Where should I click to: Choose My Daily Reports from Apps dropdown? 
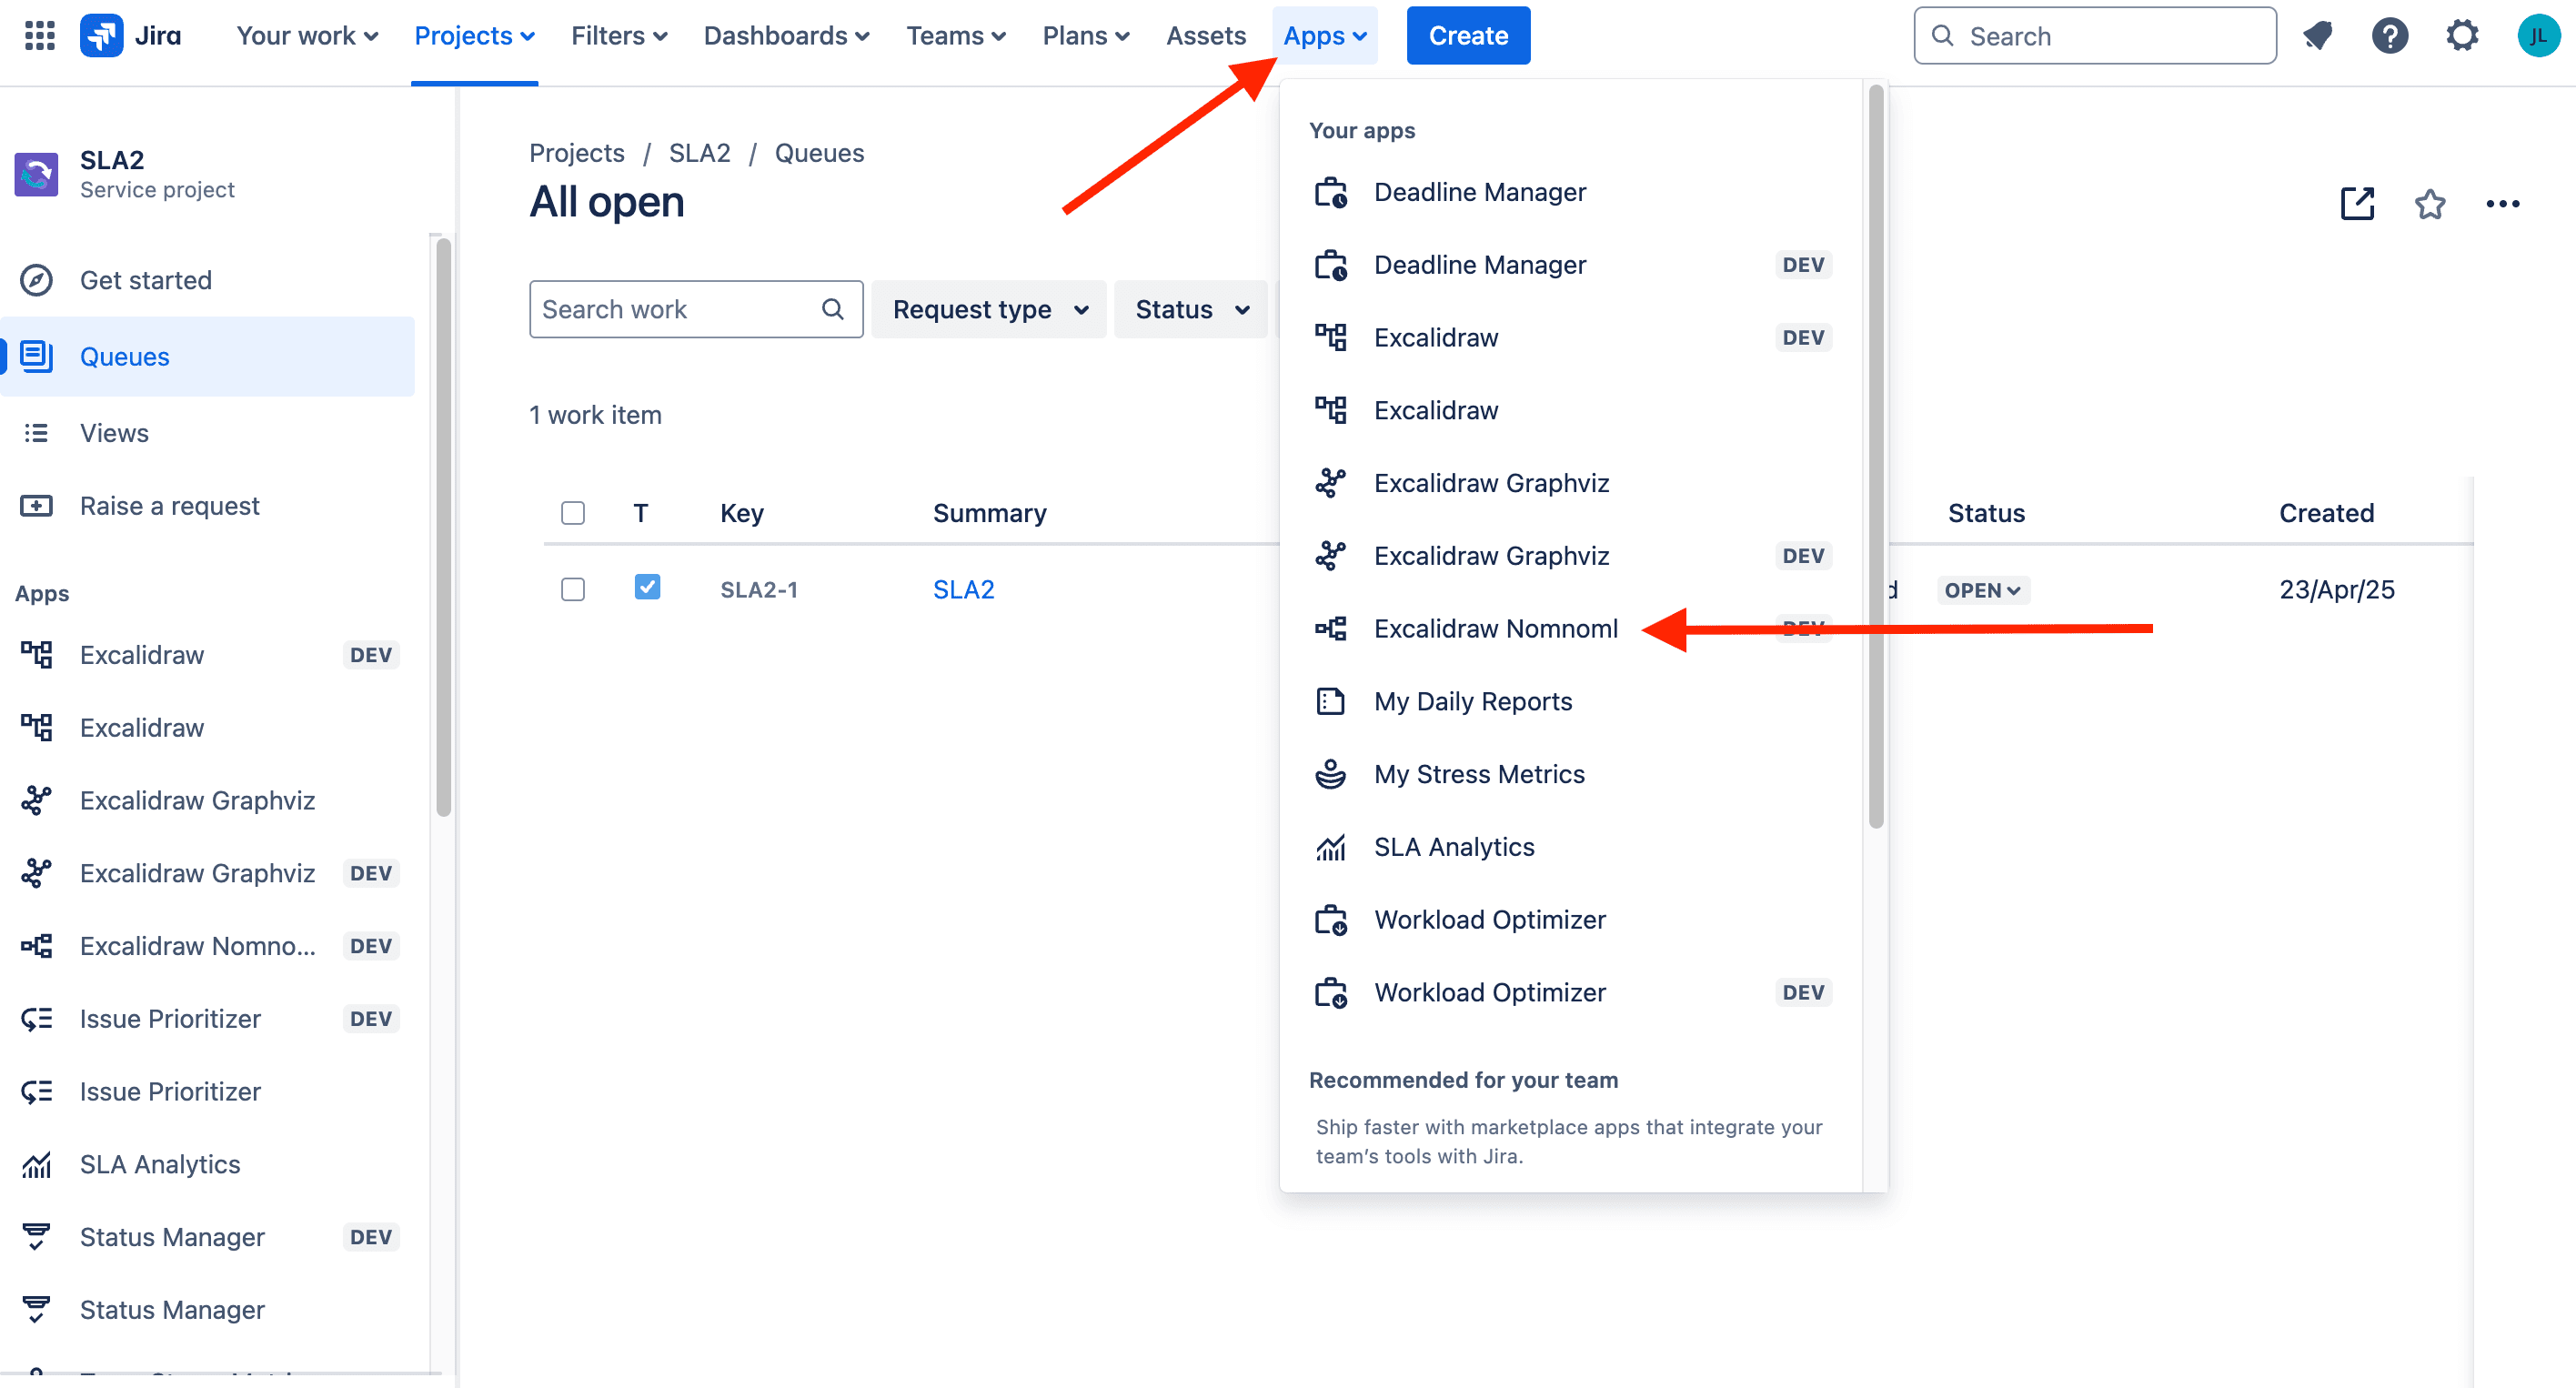[x=1572, y=701]
